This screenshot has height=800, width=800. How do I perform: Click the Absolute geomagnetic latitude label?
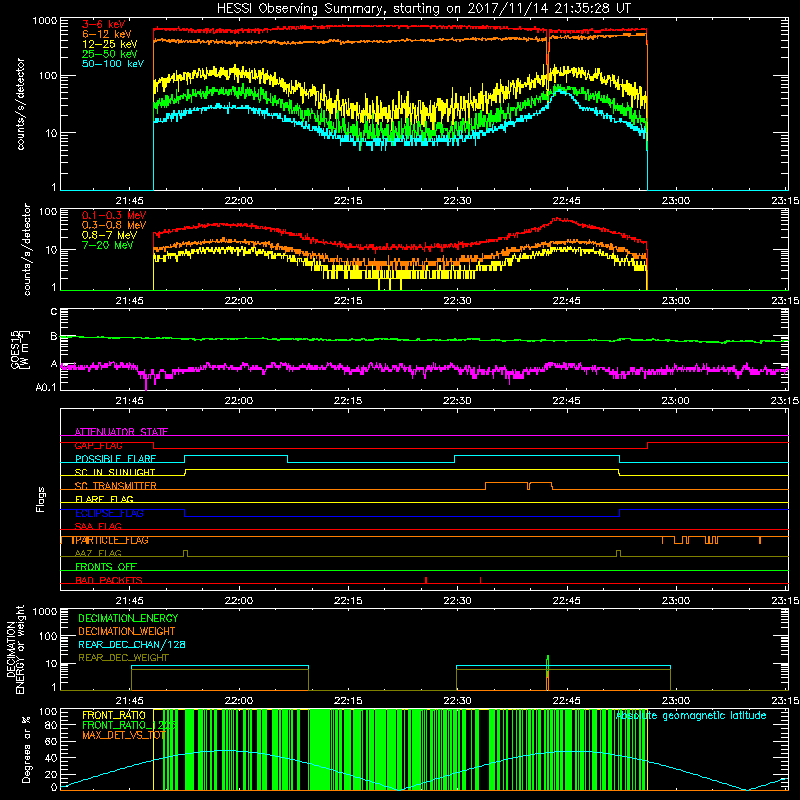point(691,716)
